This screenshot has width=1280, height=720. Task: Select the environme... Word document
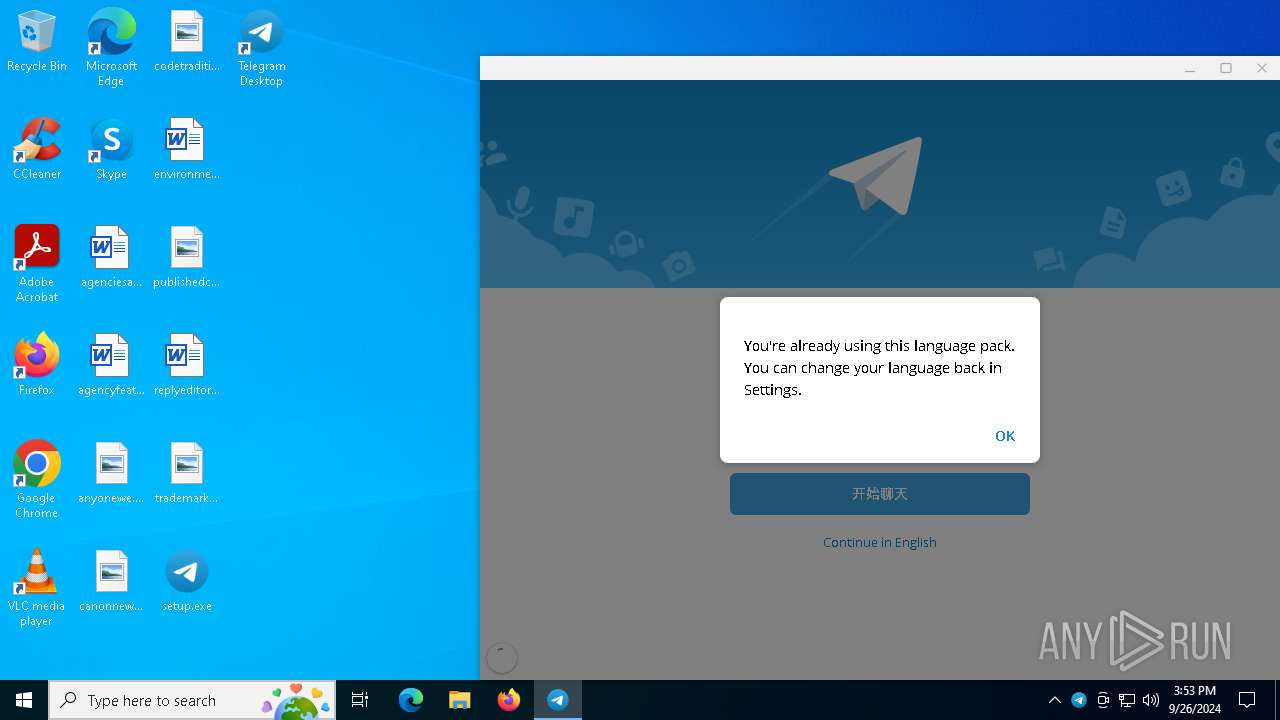(x=186, y=150)
